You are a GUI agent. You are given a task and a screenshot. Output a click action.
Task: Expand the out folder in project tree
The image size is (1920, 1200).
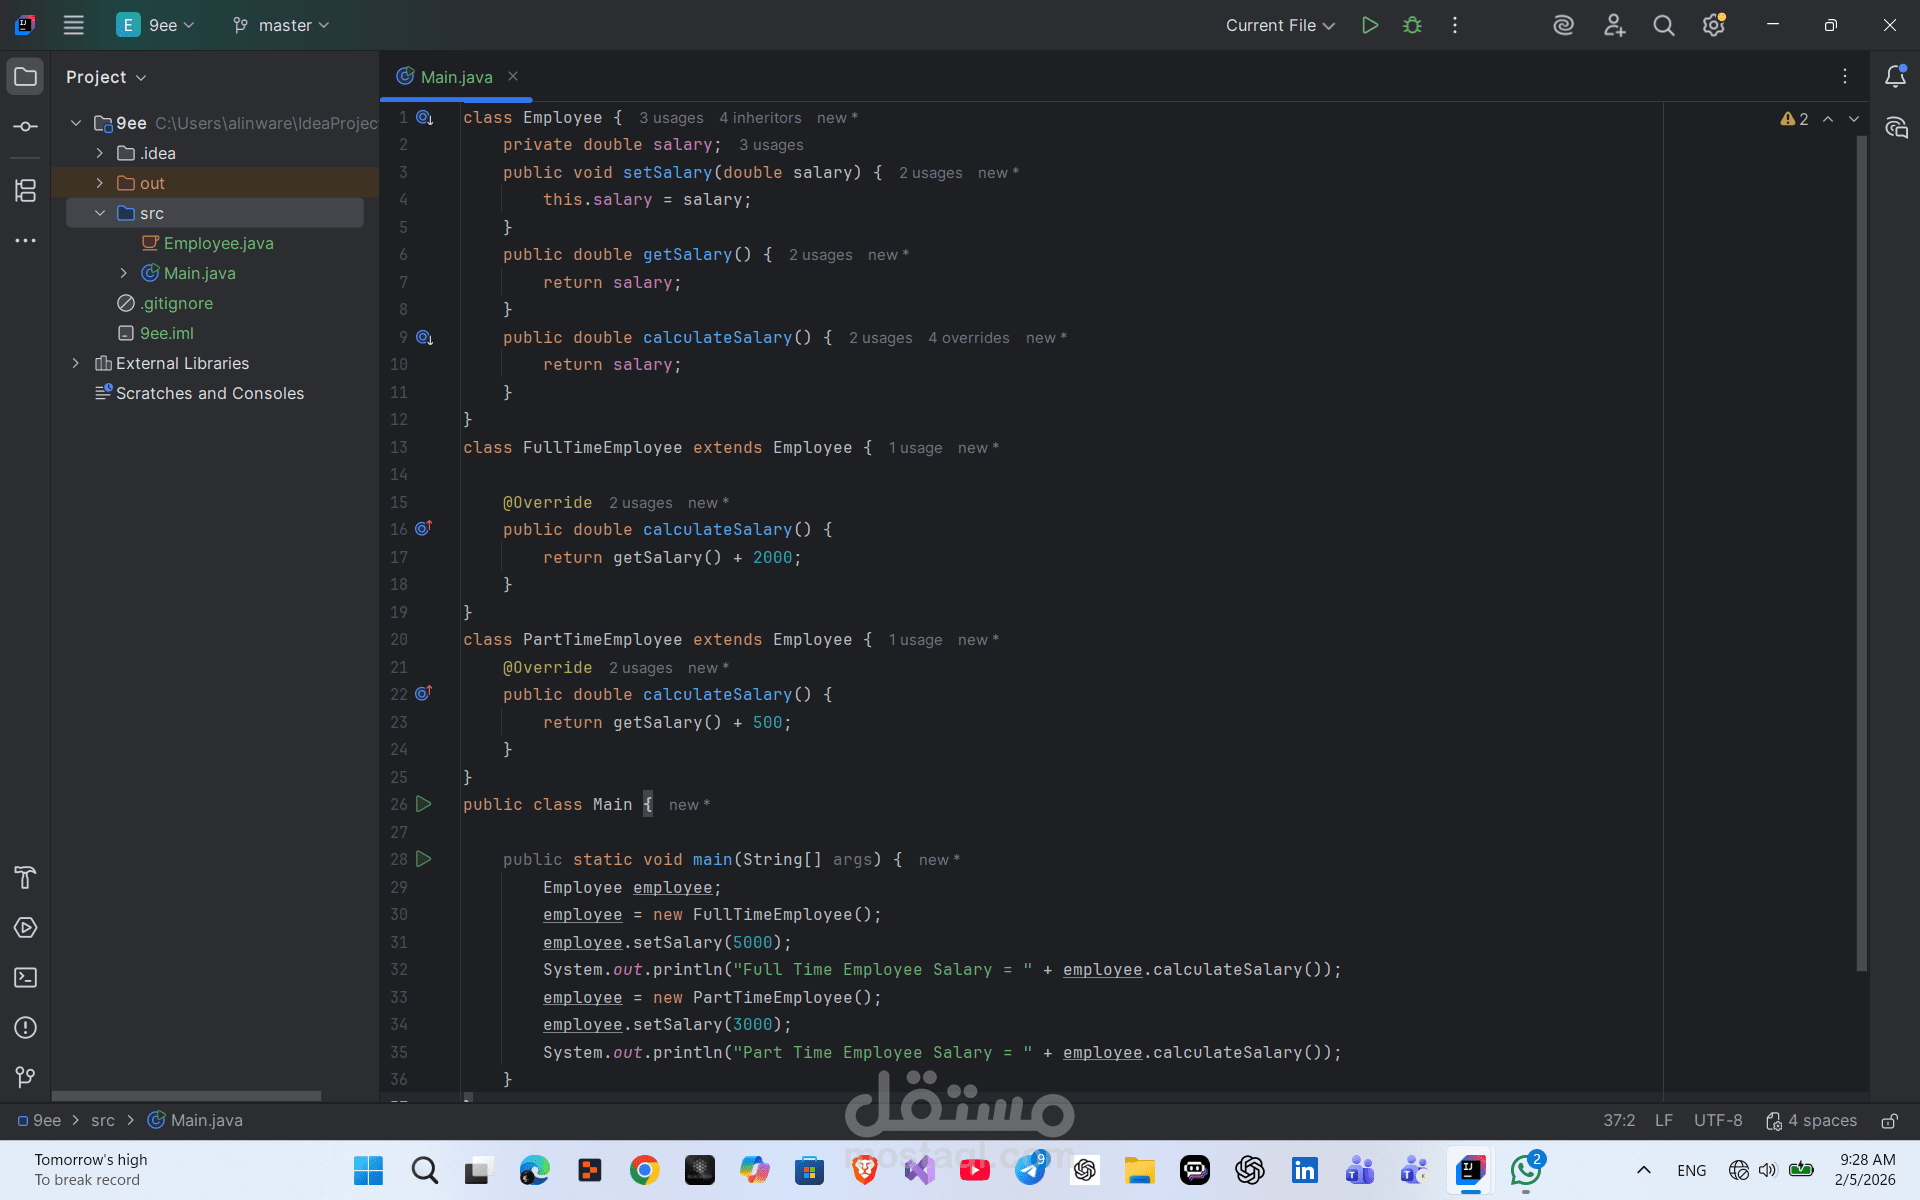coord(100,183)
